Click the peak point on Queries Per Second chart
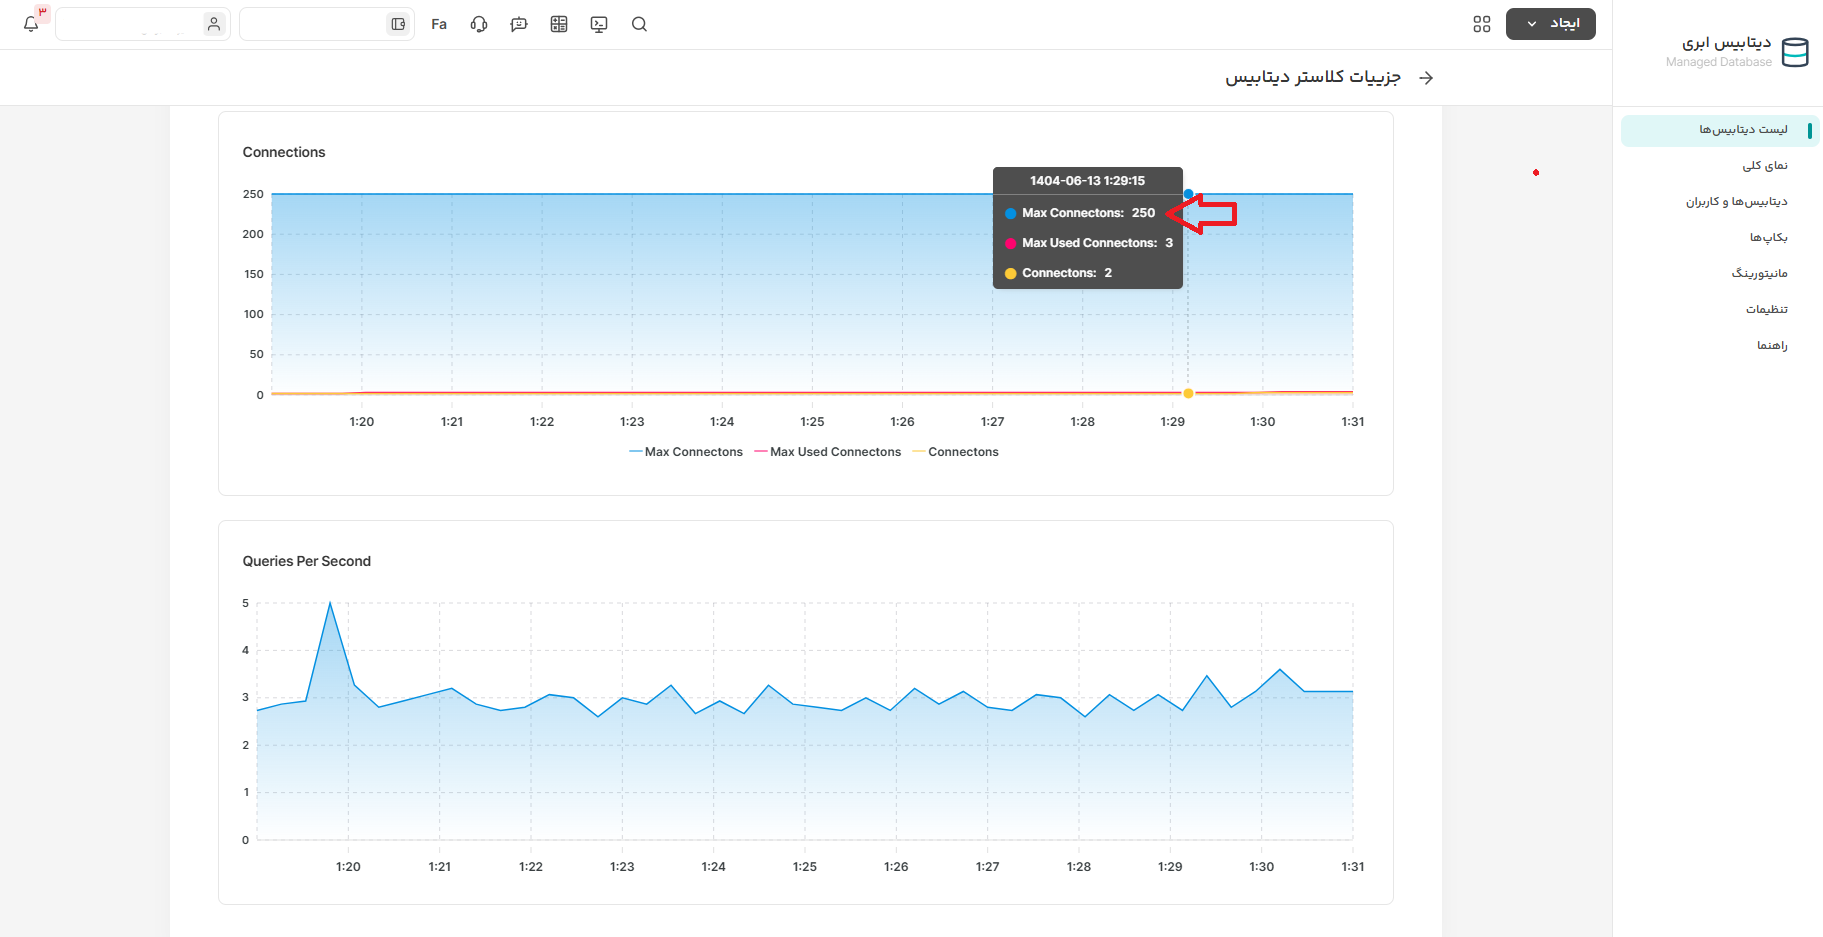 click(330, 603)
